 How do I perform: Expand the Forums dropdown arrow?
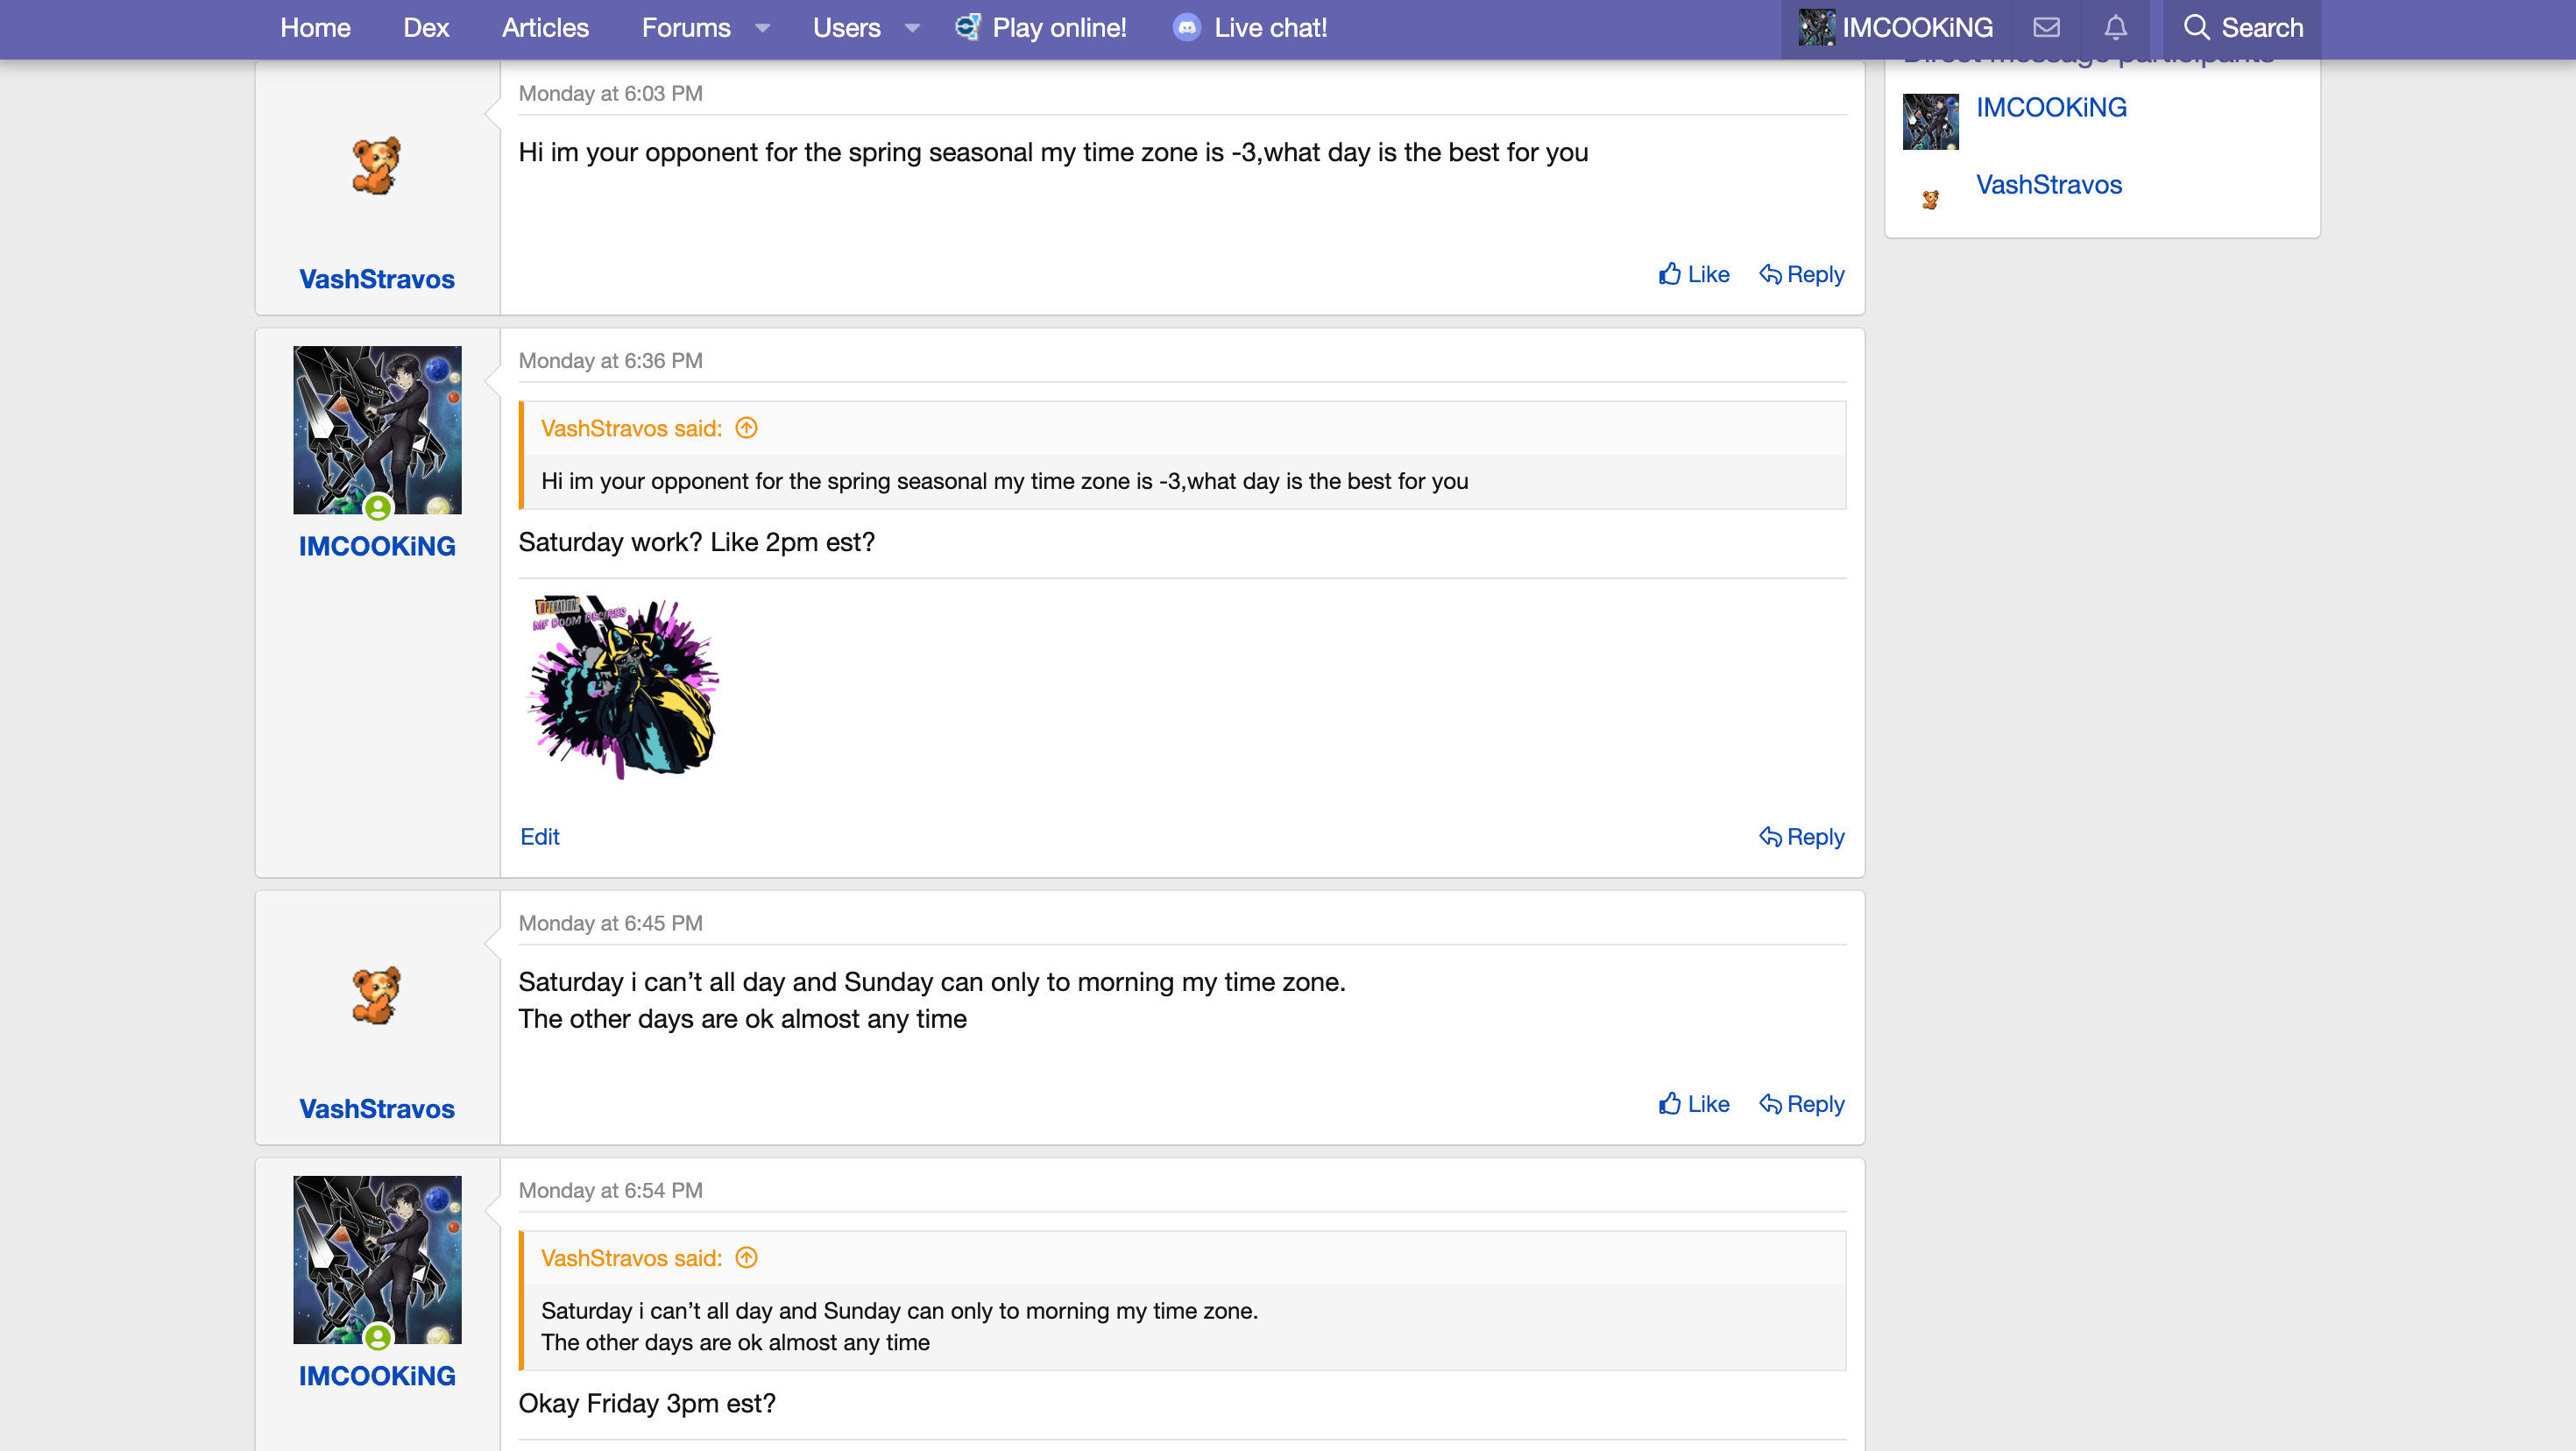[x=763, y=28]
